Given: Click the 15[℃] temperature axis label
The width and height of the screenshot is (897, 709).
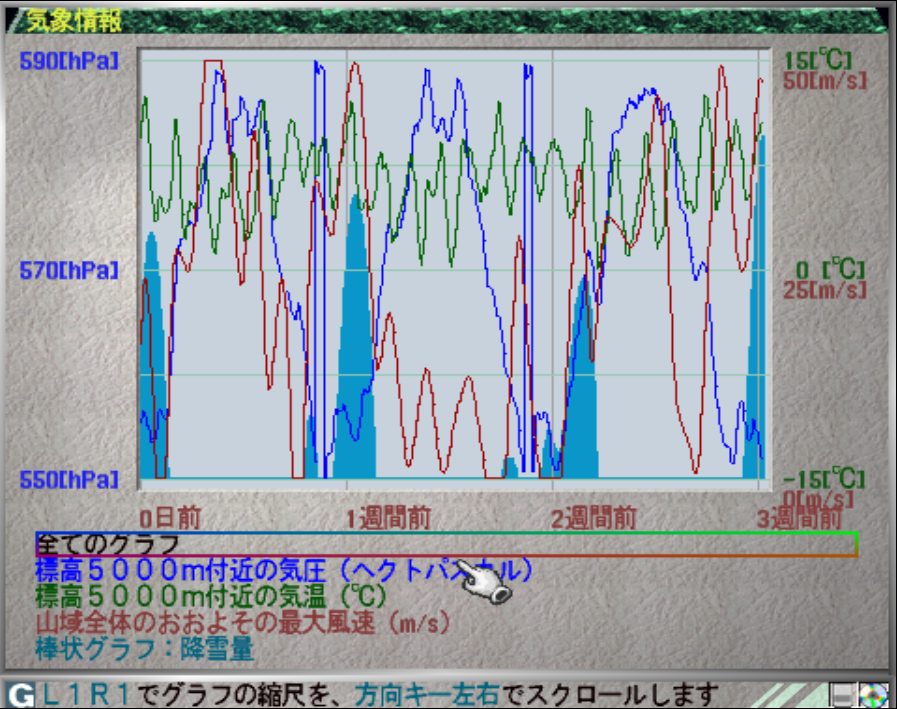Looking at the screenshot, I should point(817,60).
